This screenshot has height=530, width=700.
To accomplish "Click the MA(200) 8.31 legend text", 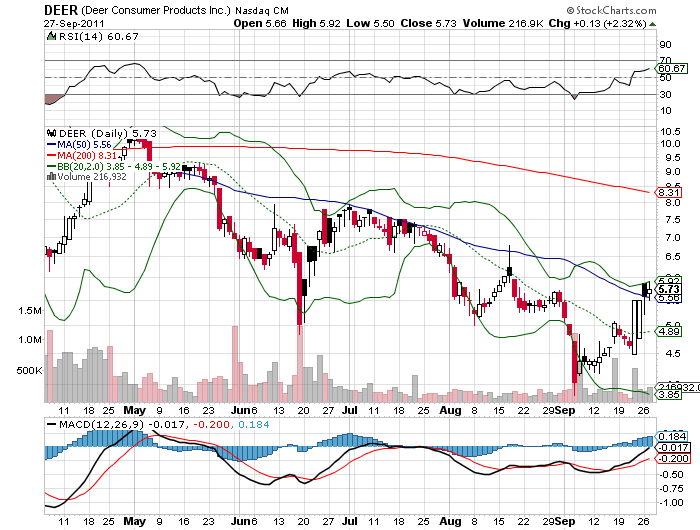I will 87,155.
